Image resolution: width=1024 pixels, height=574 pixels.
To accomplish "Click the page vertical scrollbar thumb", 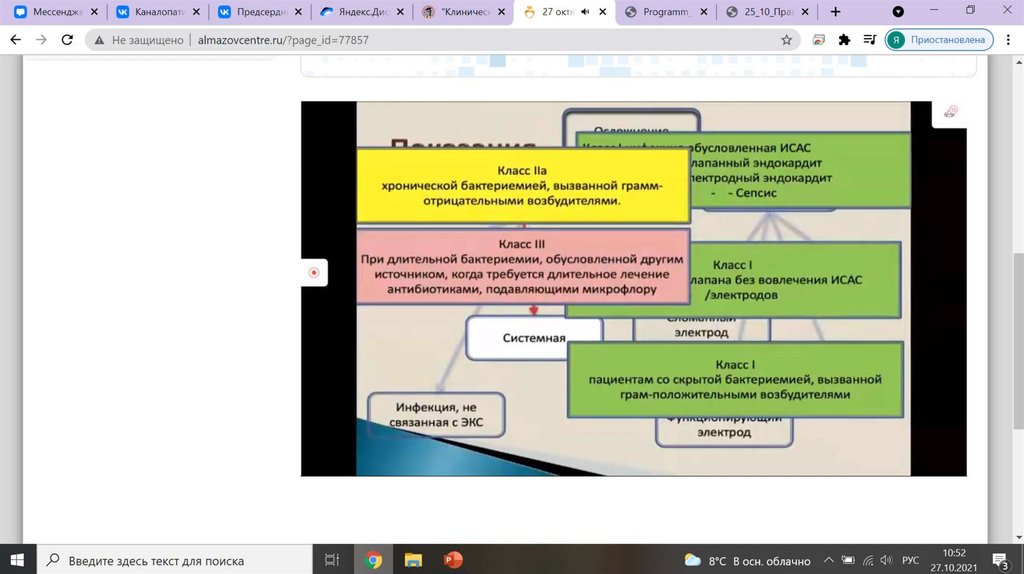I will click(x=1019, y=342).
